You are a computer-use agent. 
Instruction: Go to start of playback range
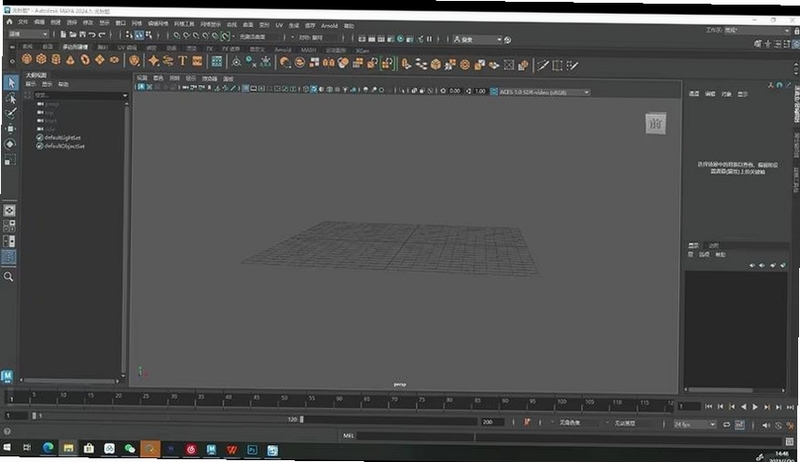[708, 406]
